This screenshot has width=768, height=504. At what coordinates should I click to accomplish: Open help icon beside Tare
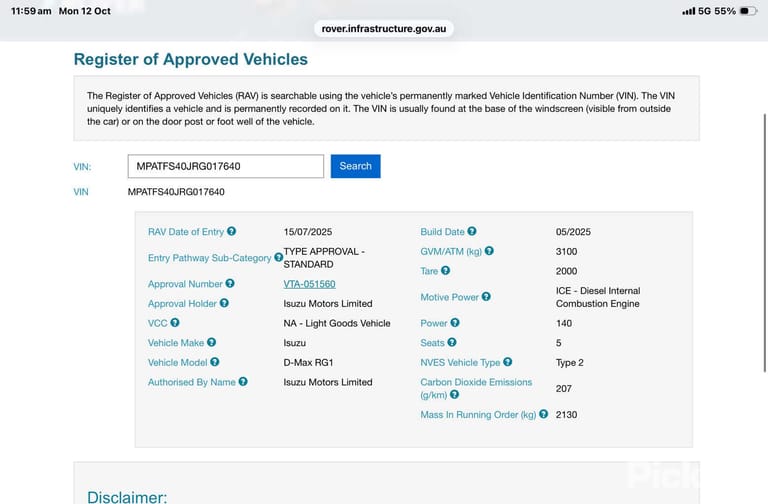[x=445, y=270]
